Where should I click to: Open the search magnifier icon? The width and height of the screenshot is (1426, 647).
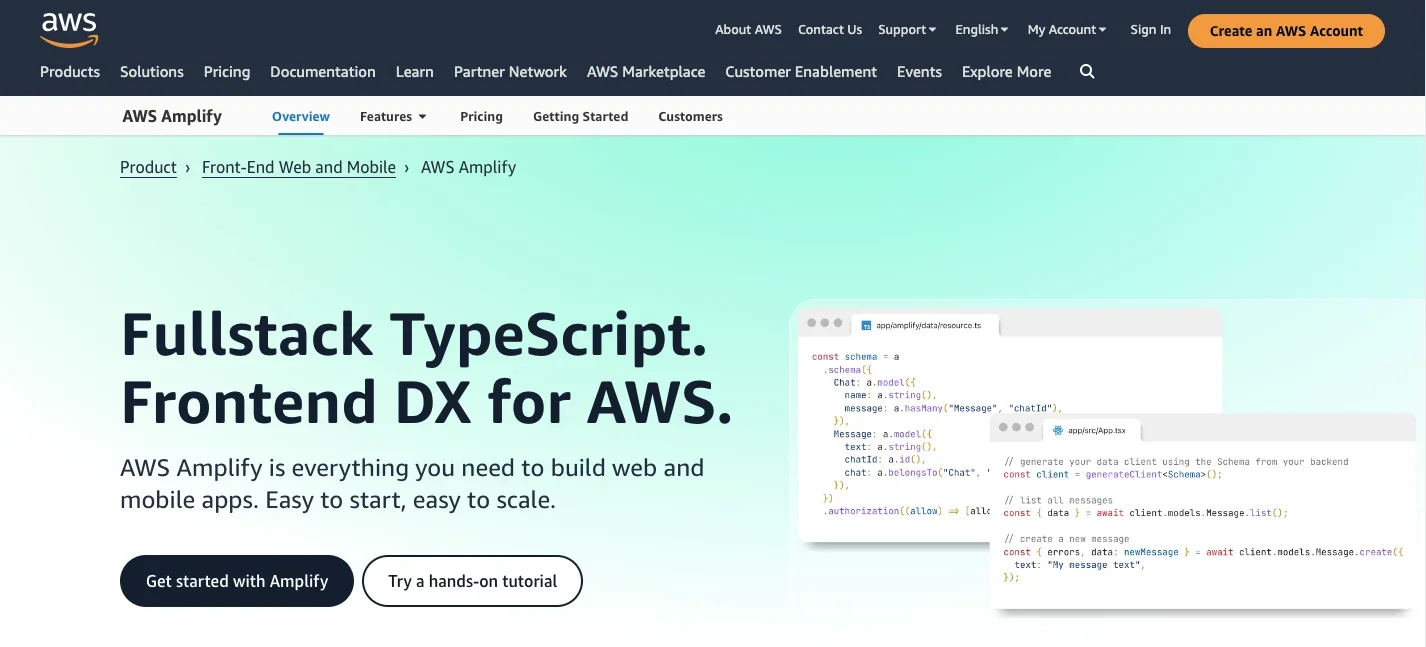point(1087,72)
